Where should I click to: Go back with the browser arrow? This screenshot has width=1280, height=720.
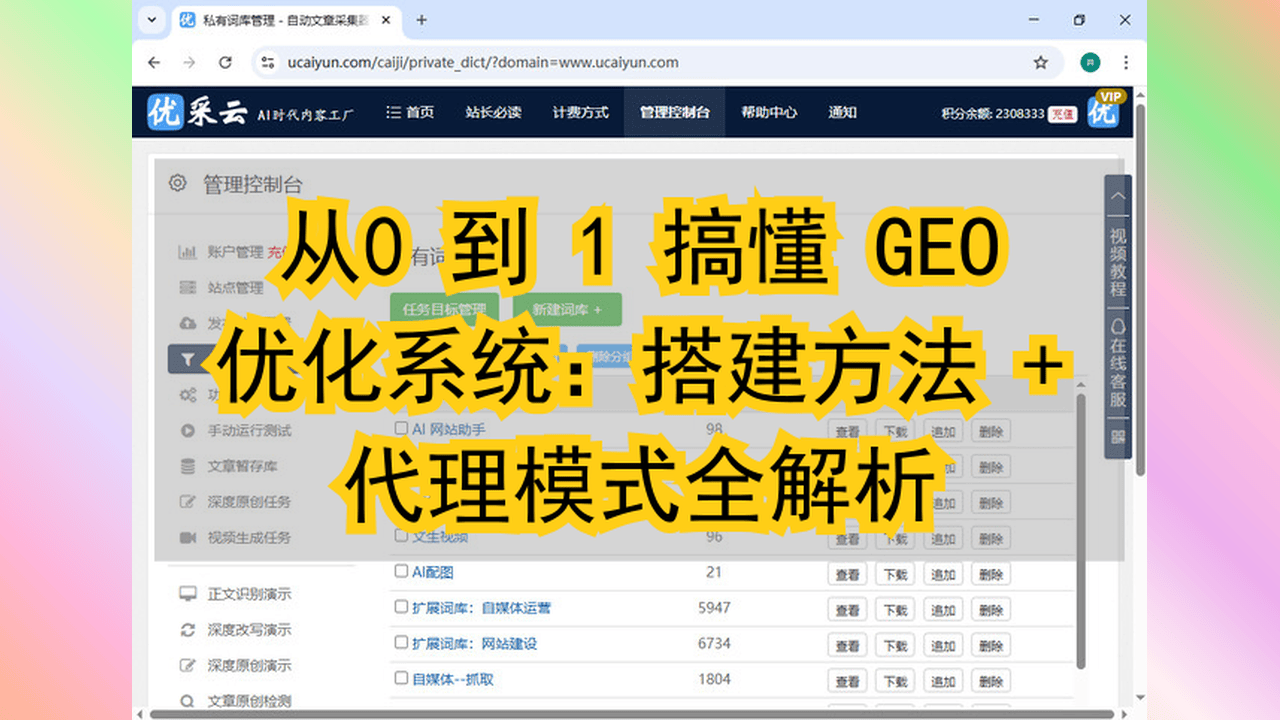pyautogui.click(x=154, y=62)
